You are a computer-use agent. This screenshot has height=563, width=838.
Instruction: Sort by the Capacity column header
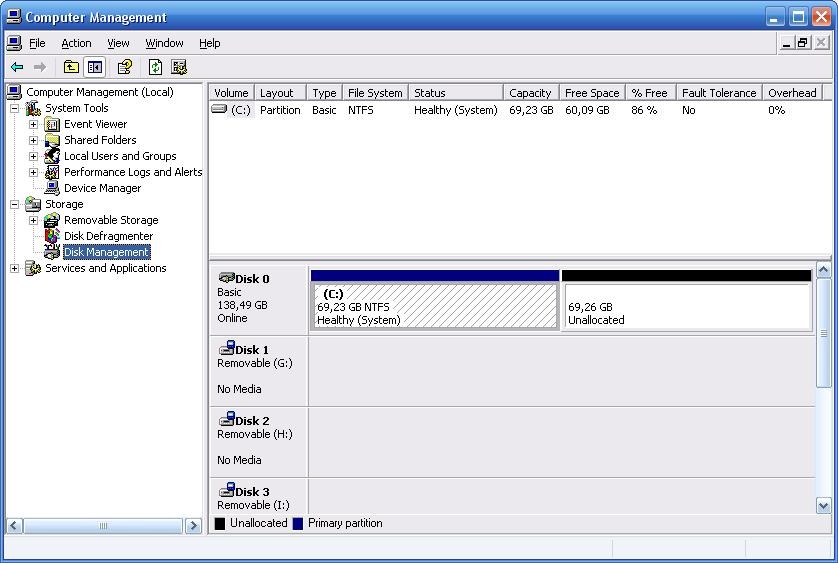pyautogui.click(x=531, y=93)
